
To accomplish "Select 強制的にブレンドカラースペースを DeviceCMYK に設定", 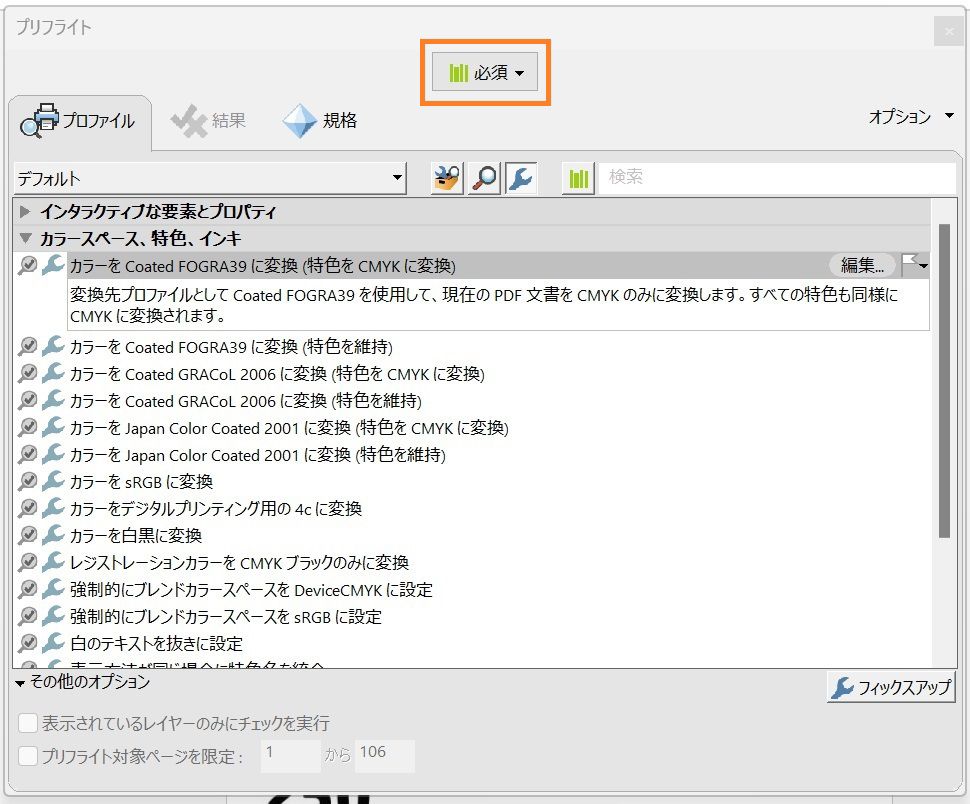I will pyautogui.click(x=251, y=590).
